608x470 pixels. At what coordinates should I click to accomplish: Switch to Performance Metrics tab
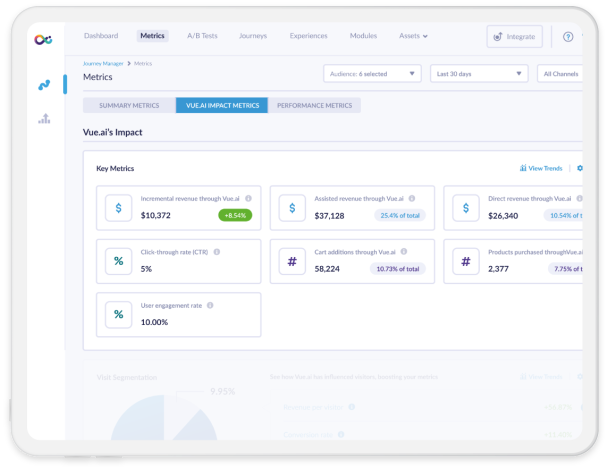[314, 105]
